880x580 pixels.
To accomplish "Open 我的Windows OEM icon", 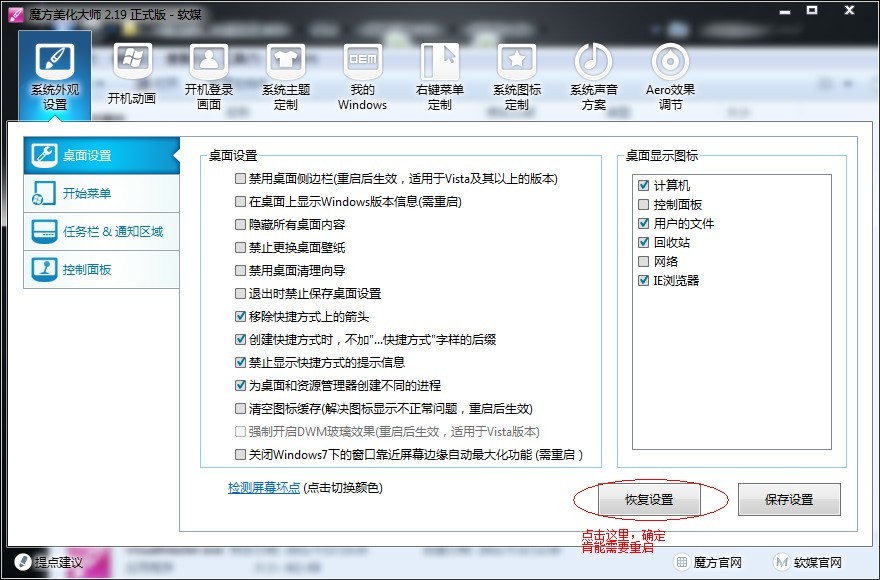I will [363, 62].
